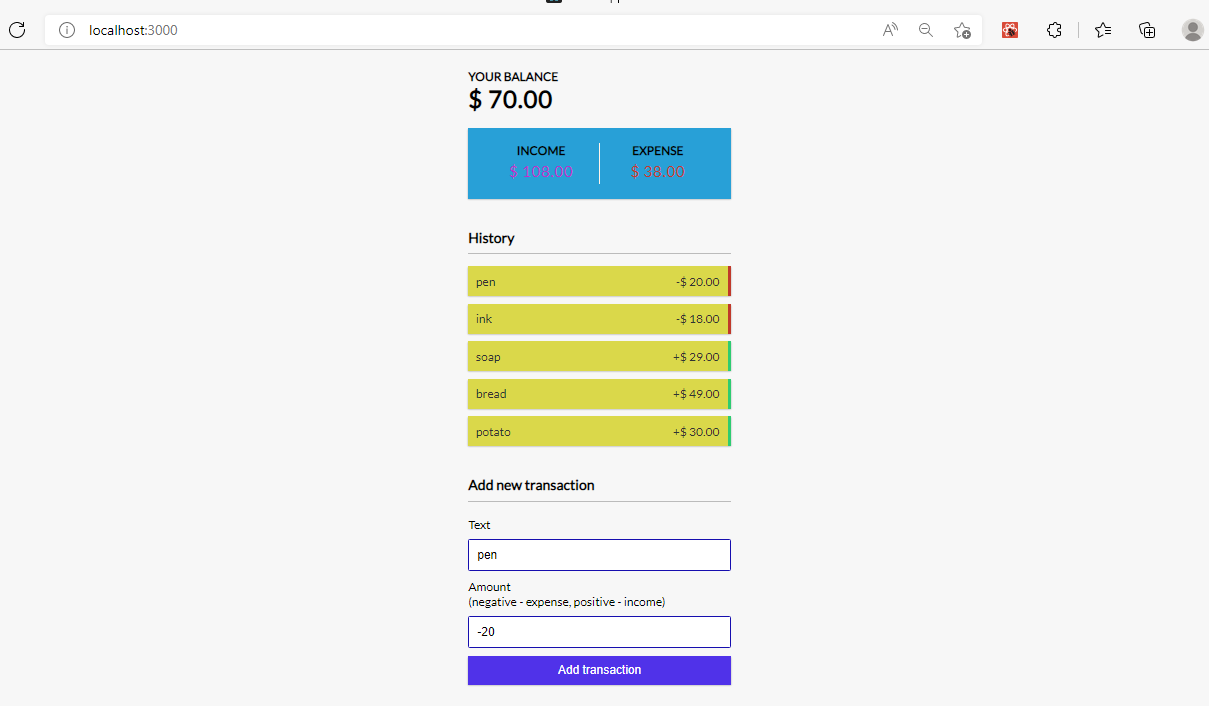Viewport: 1209px width, 706px height.
Task: Open the browser profile menu
Action: (1192, 30)
